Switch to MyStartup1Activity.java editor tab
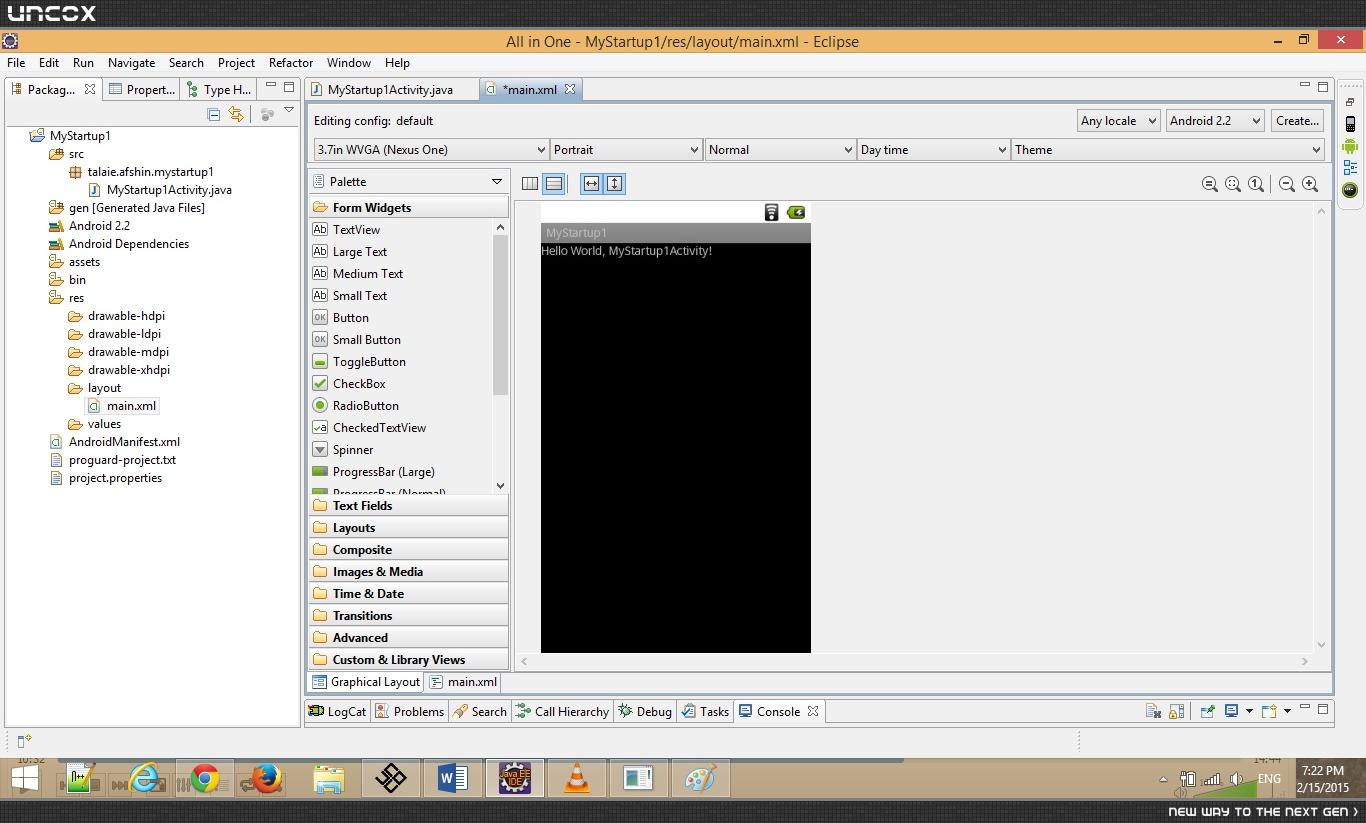This screenshot has height=823, width=1366. tap(390, 90)
